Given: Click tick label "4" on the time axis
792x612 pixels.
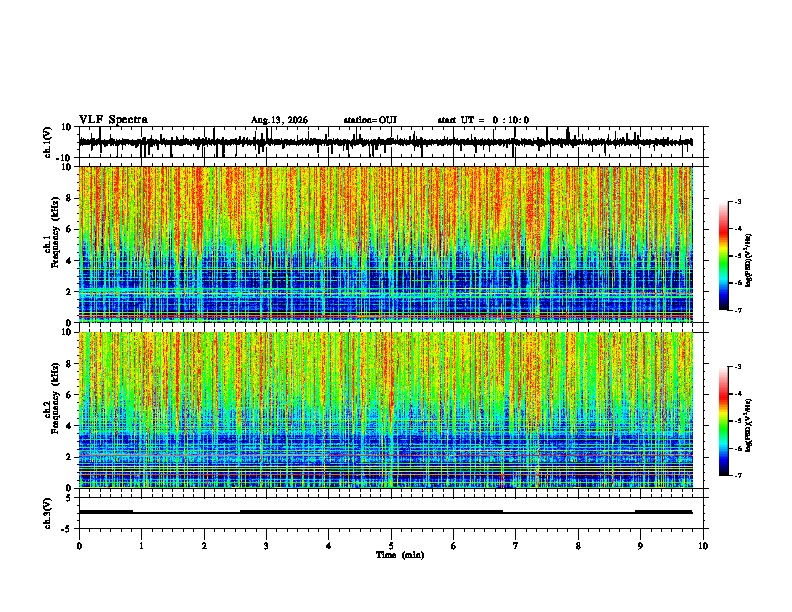Looking at the screenshot, I should pos(329,546).
